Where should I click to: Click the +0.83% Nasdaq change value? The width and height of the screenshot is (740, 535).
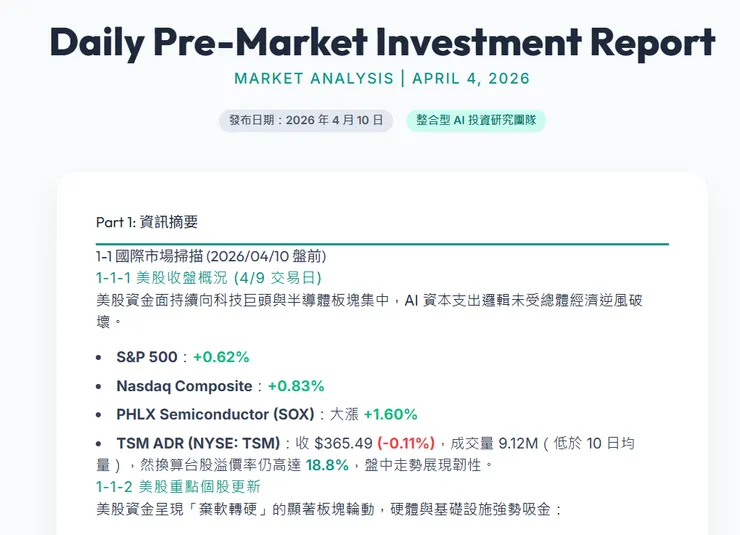(x=295, y=386)
